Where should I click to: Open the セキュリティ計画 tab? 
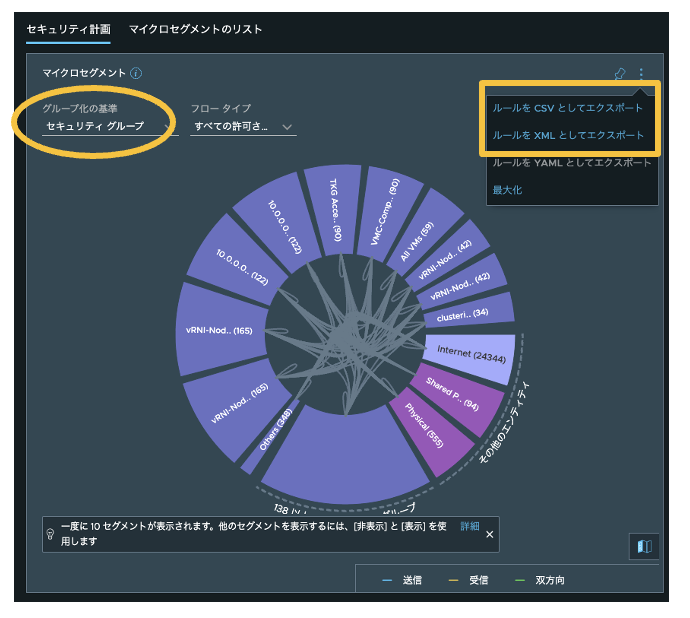point(68,29)
